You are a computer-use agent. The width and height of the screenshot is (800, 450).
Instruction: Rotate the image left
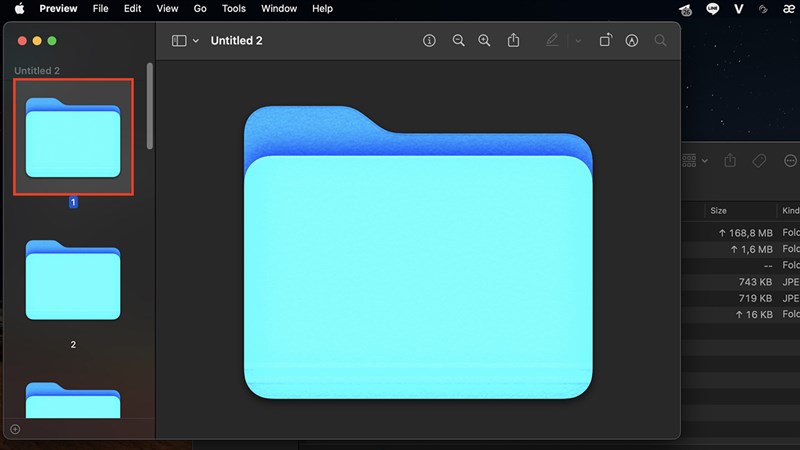pos(606,40)
